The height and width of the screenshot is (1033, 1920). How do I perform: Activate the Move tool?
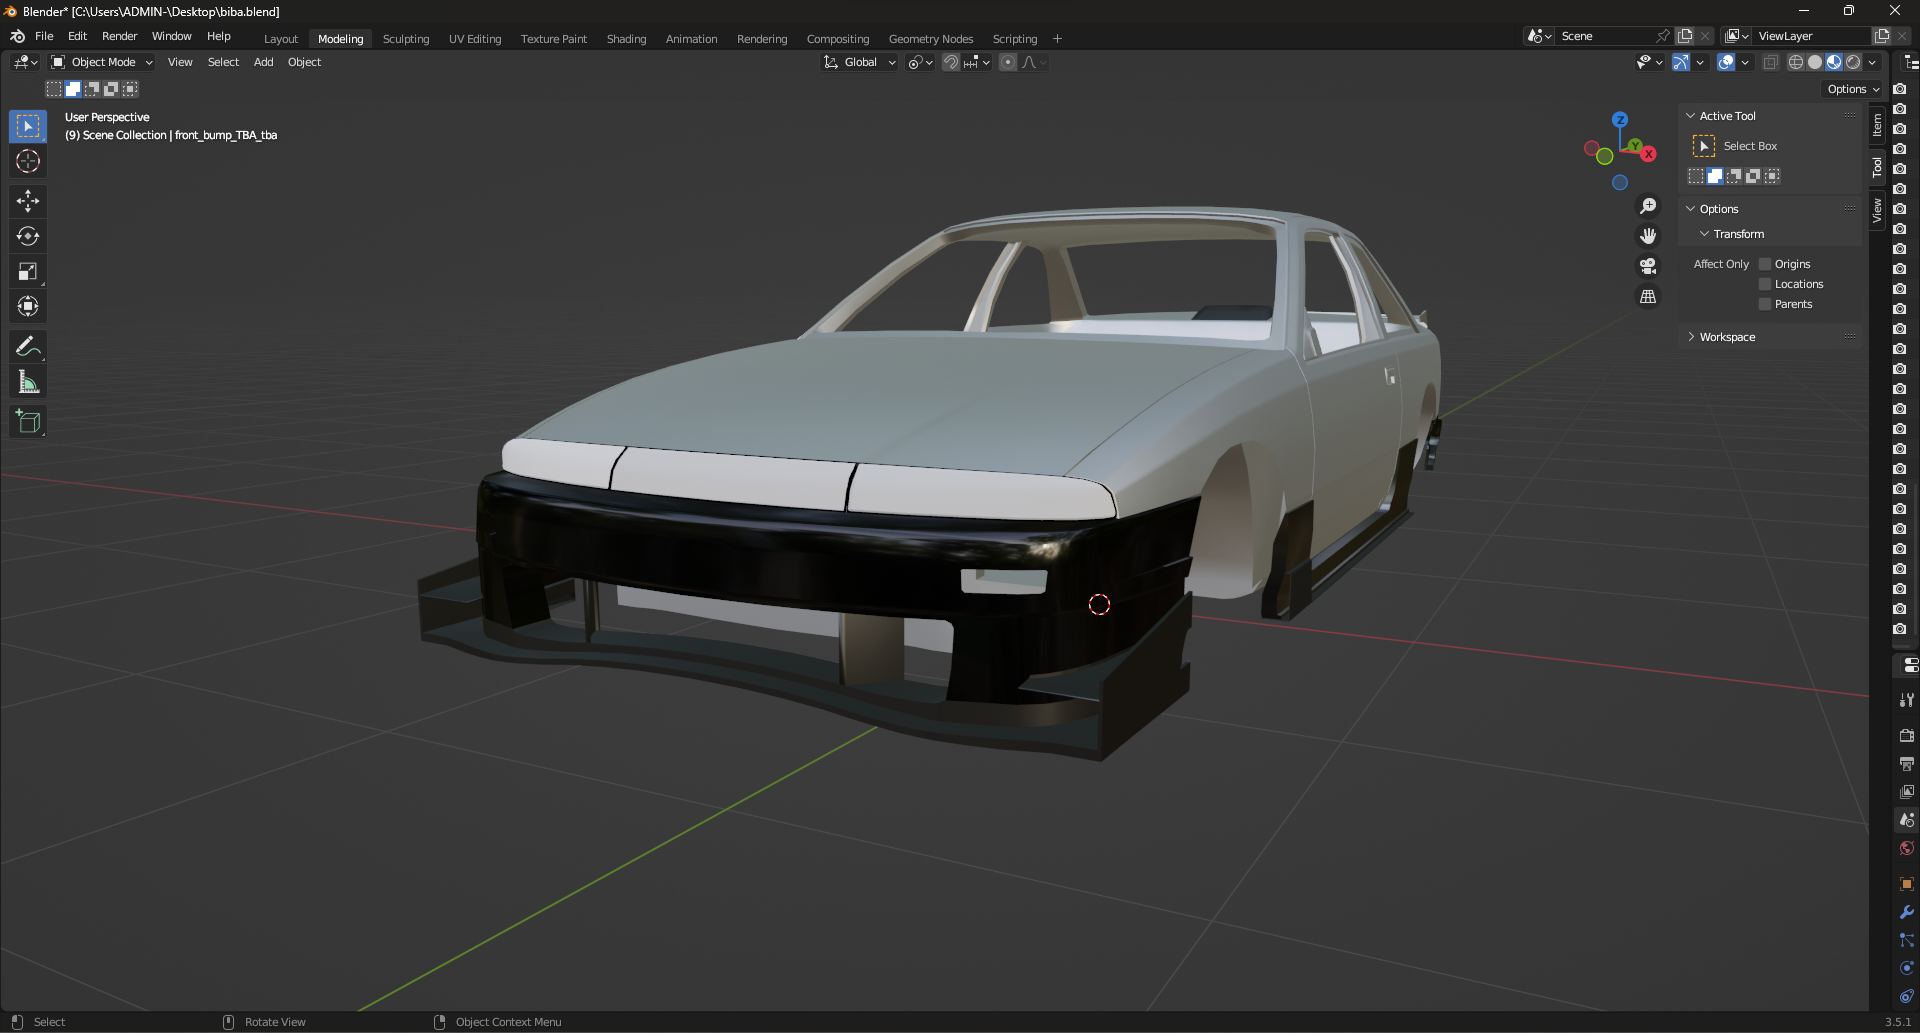[28, 201]
